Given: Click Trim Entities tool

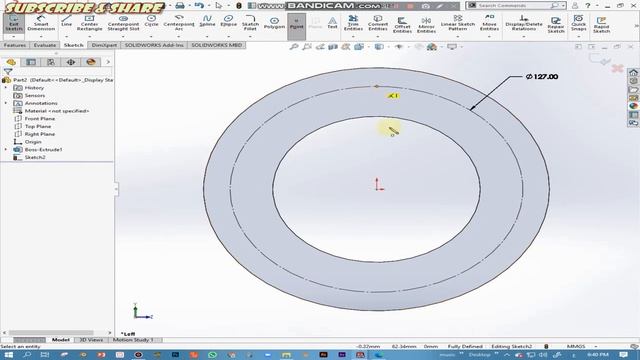Looking at the screenshot, I should [x=353, y=23].
